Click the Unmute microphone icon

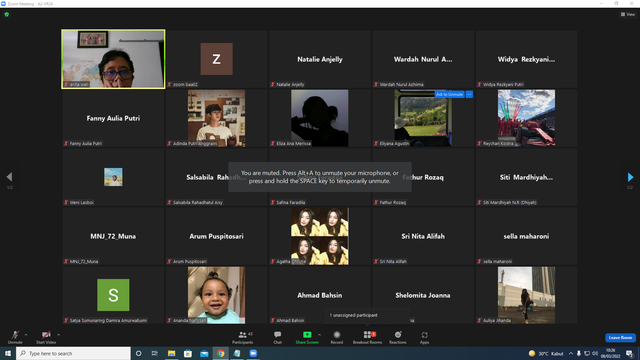(x=15, y=335)
